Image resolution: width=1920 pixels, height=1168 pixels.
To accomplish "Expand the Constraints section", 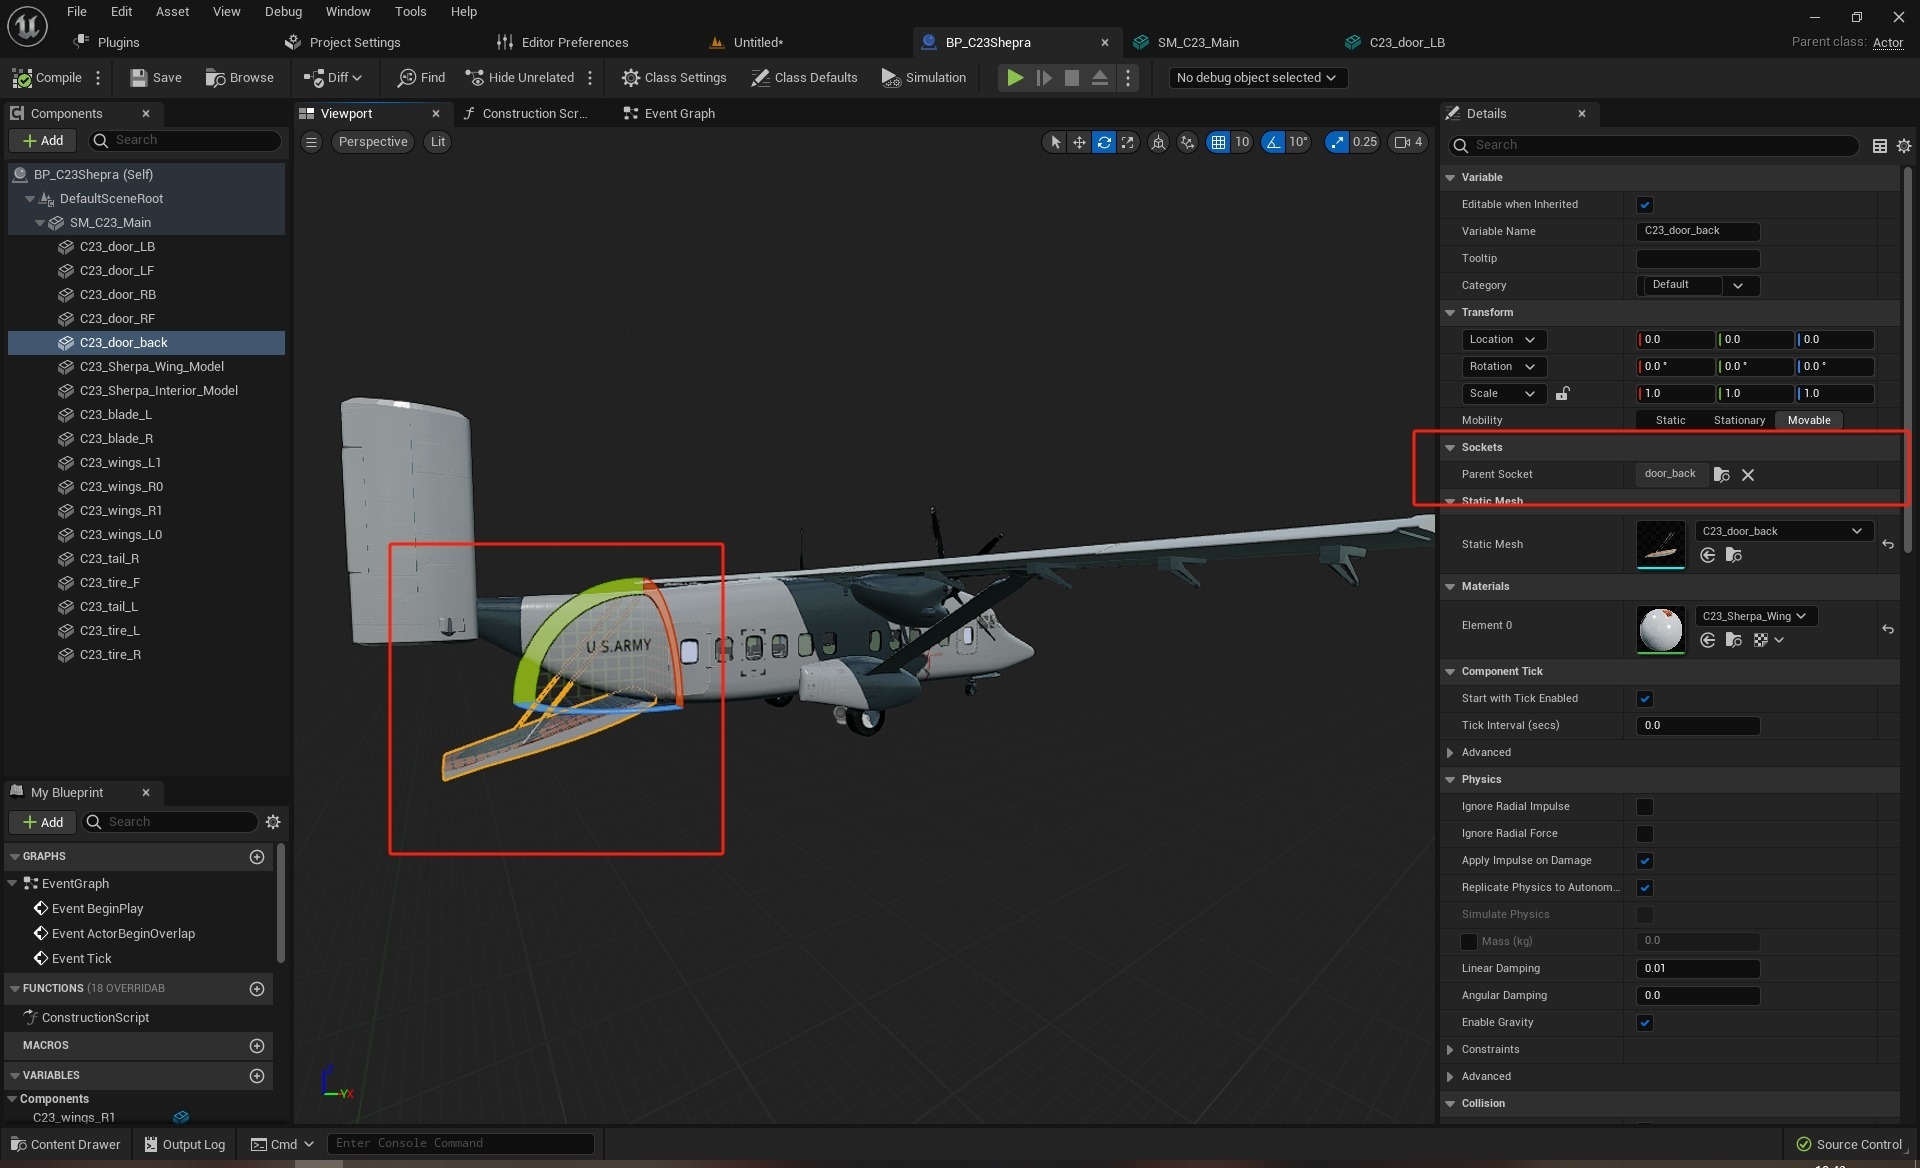I will [x=1450, y=1050].
